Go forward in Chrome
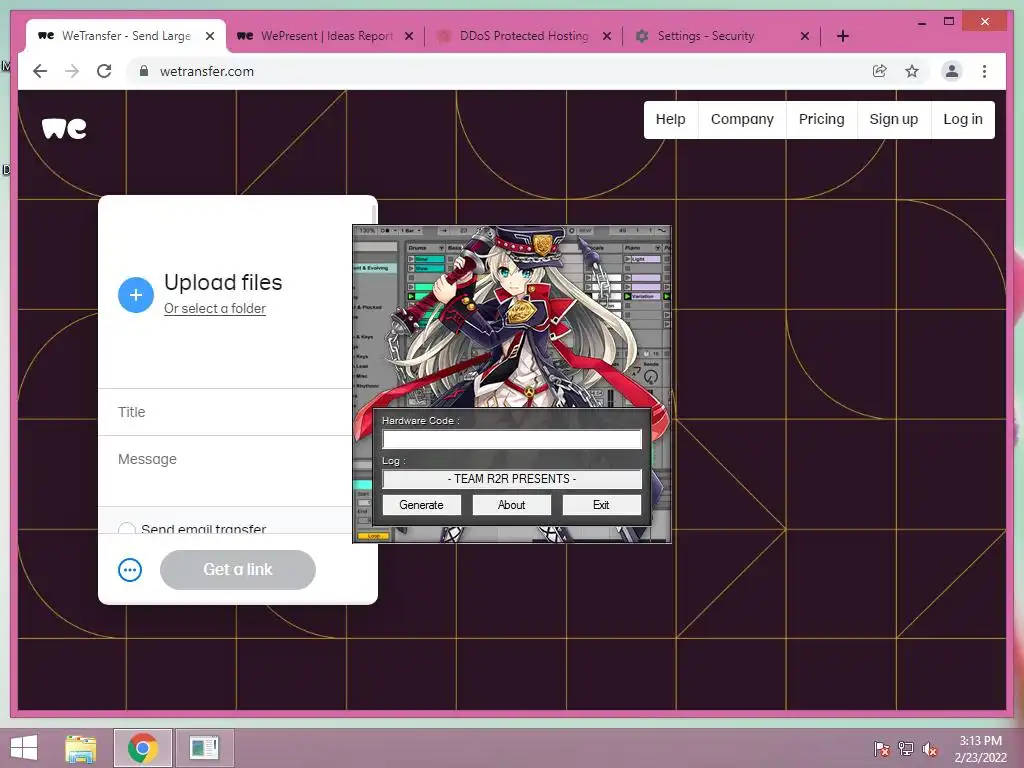Image resolution: width=1024 pixels, height=768 pixels. pyautogui.click(x=72, y=71)
